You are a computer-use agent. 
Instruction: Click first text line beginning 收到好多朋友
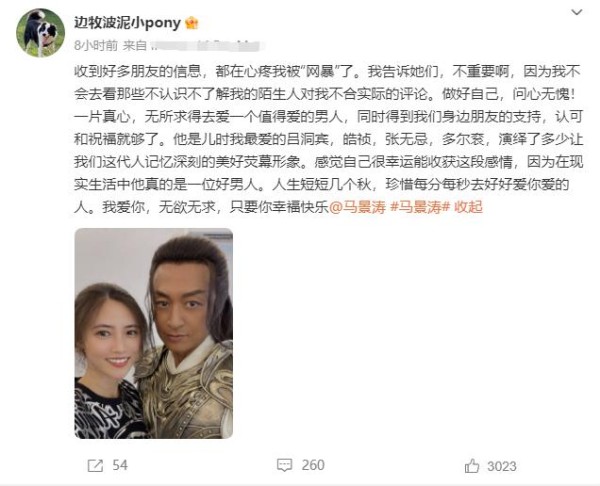click(x=328, y=72)
